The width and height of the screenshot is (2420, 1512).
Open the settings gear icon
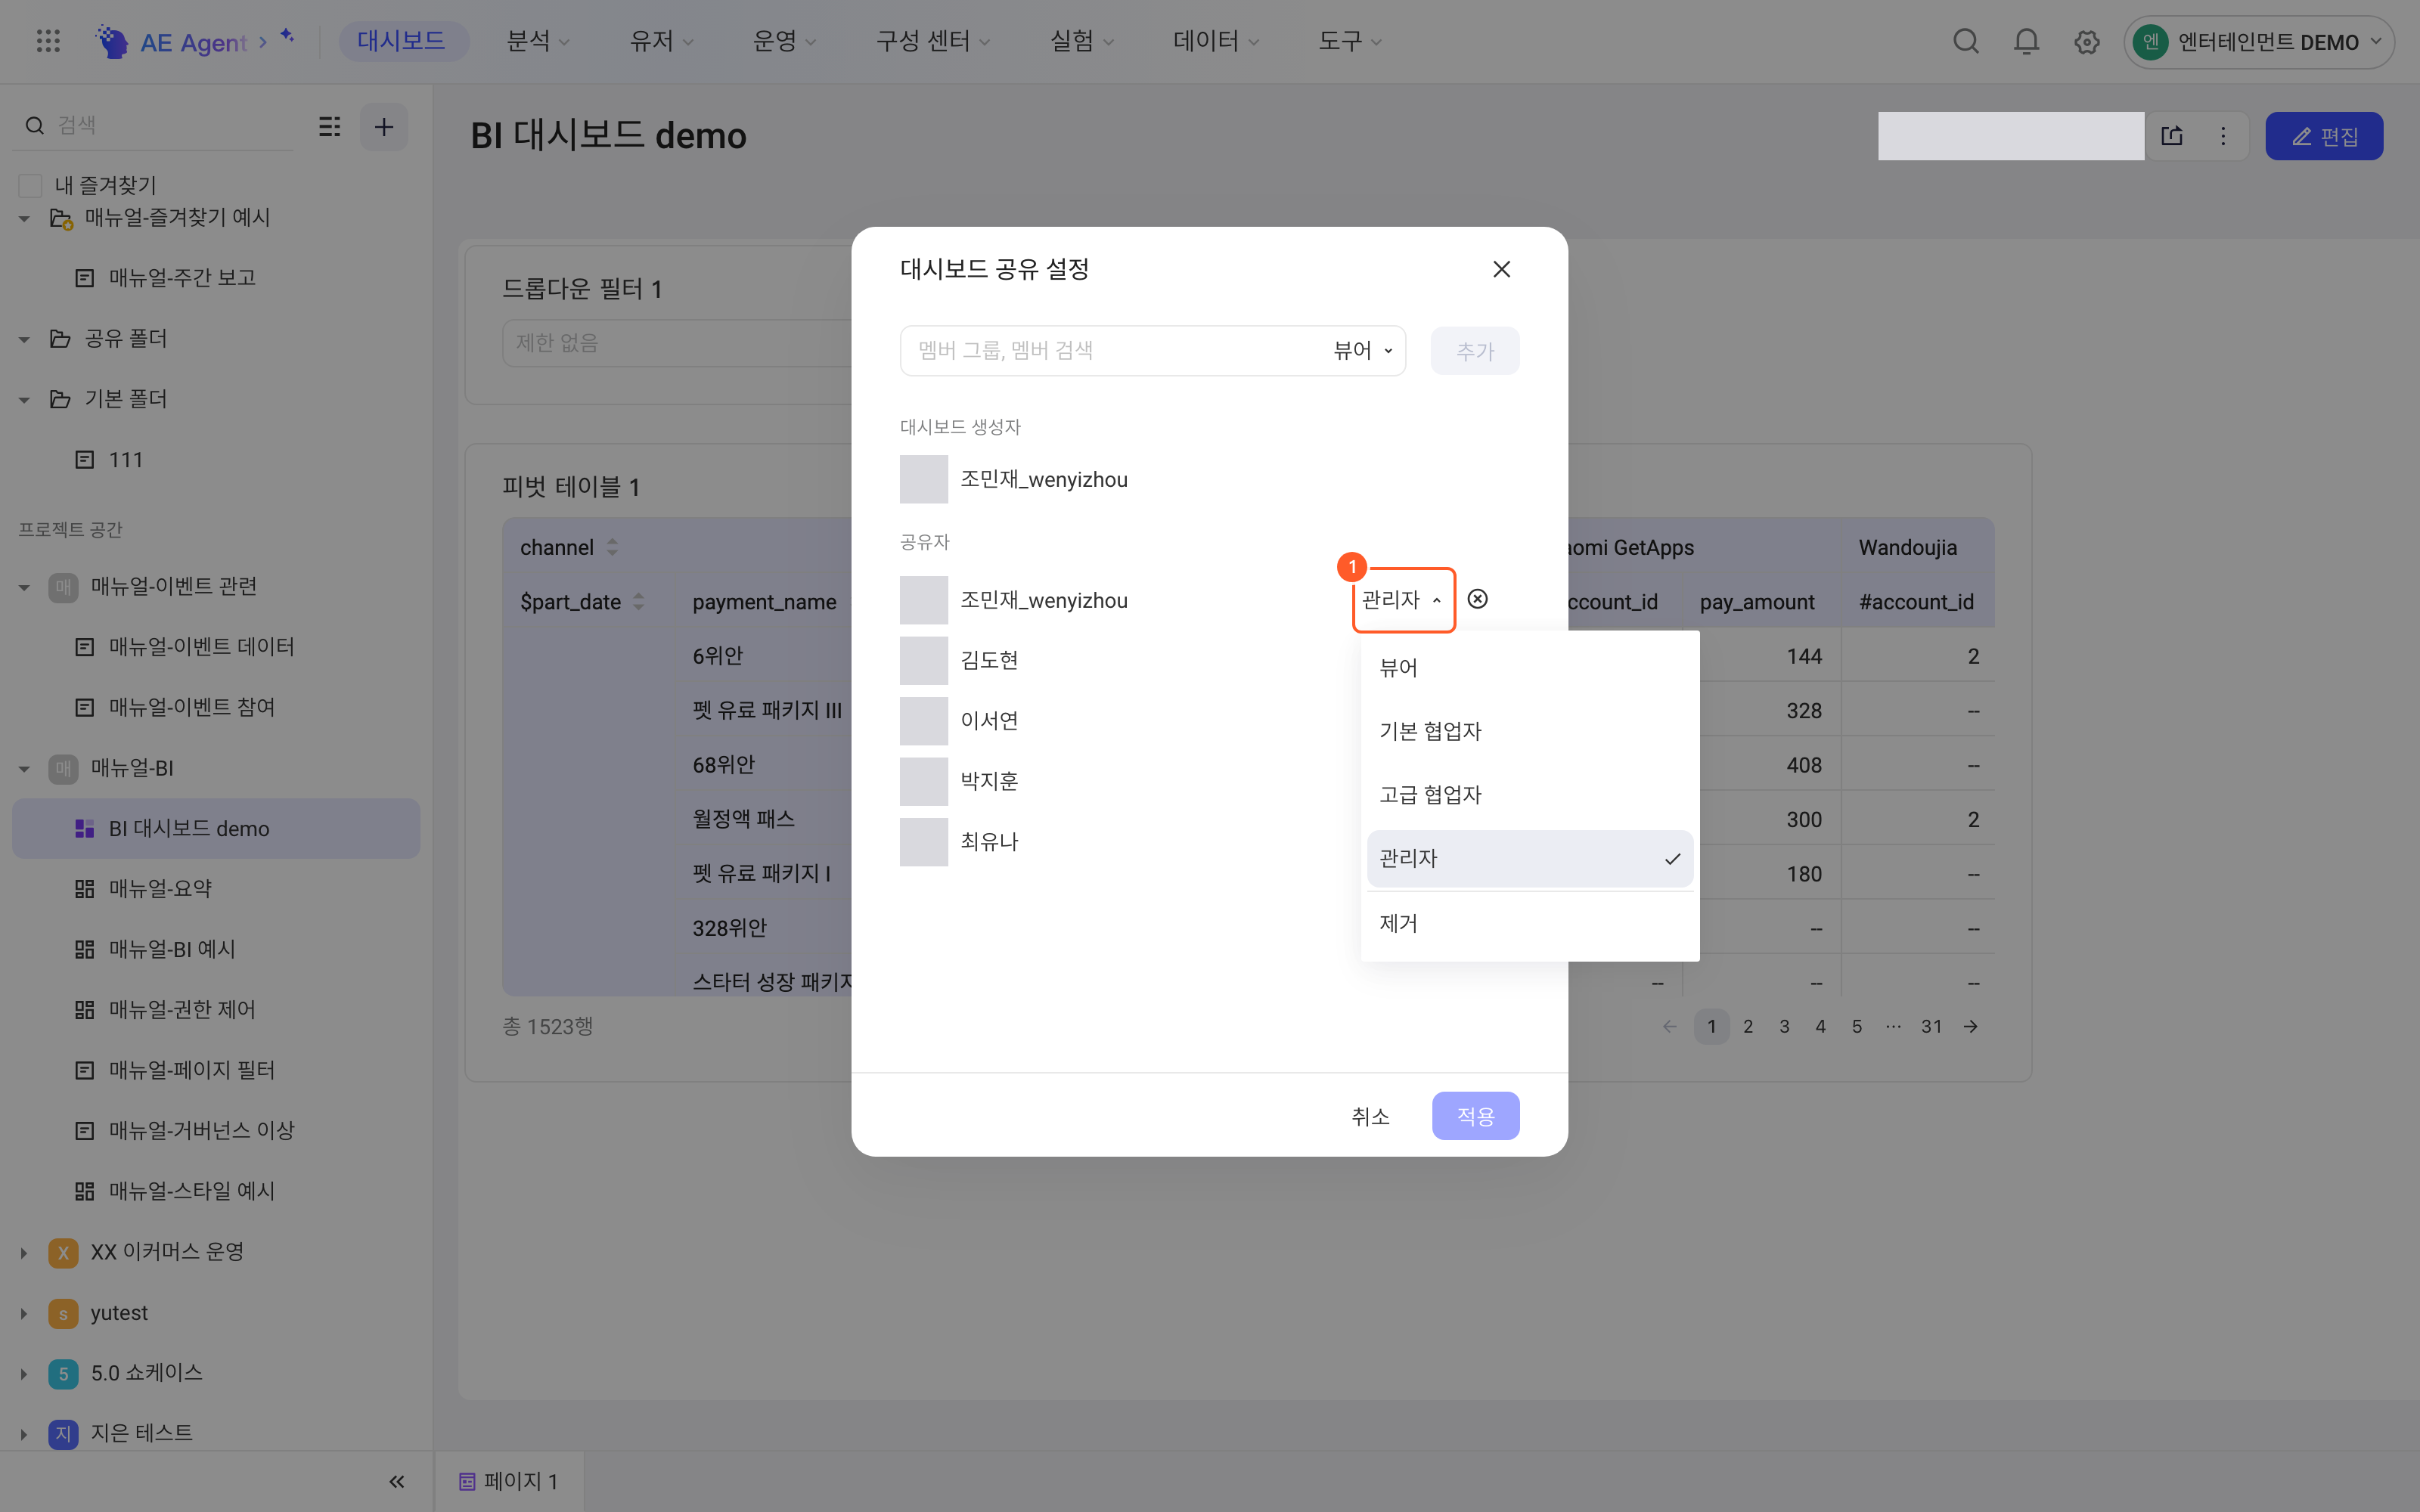click(2086, 42)
